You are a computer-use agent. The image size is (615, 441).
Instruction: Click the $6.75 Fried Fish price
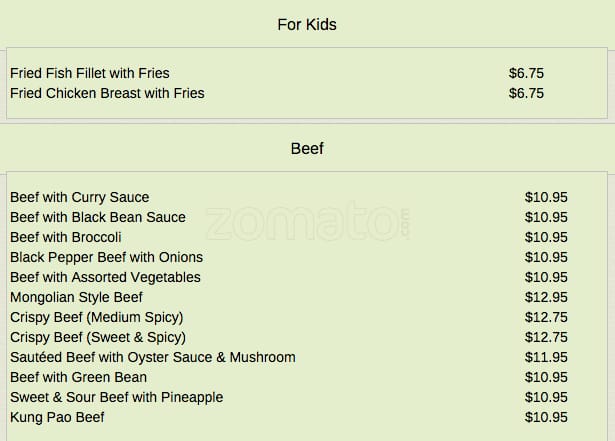[x=526, y=73]
